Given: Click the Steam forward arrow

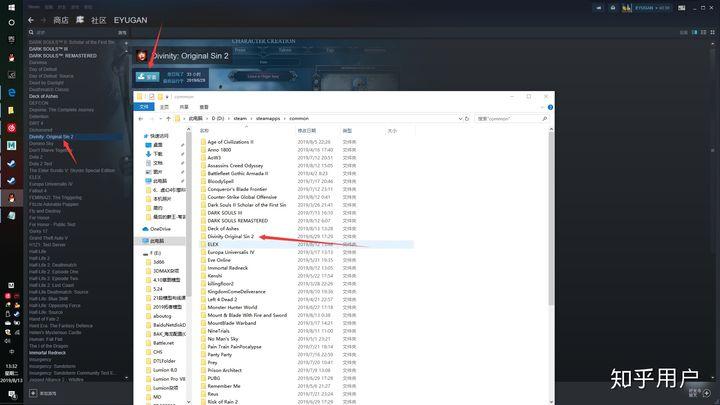Looking at the screenshot, I should (43, 20).
